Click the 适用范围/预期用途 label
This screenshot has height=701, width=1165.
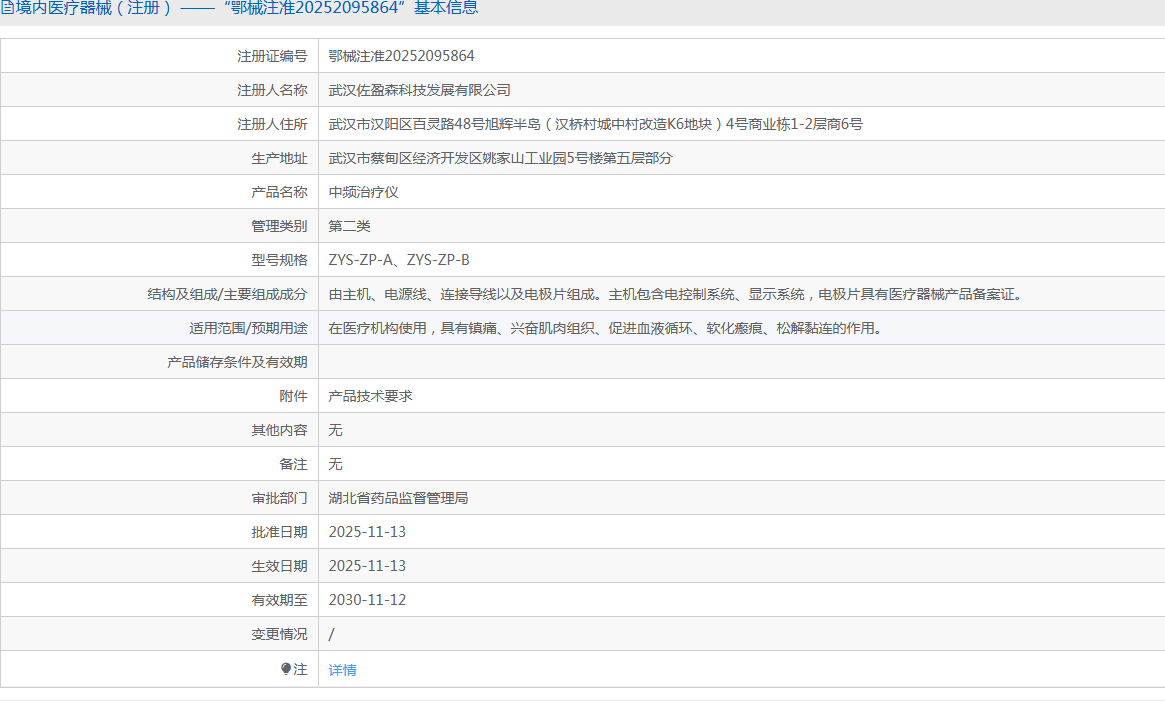248,328
